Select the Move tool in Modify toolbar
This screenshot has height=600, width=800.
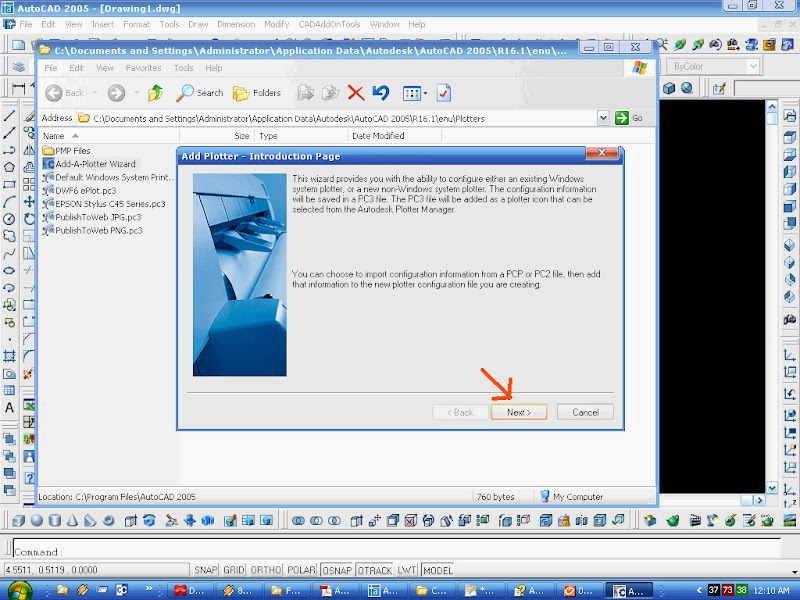point(29,202)
